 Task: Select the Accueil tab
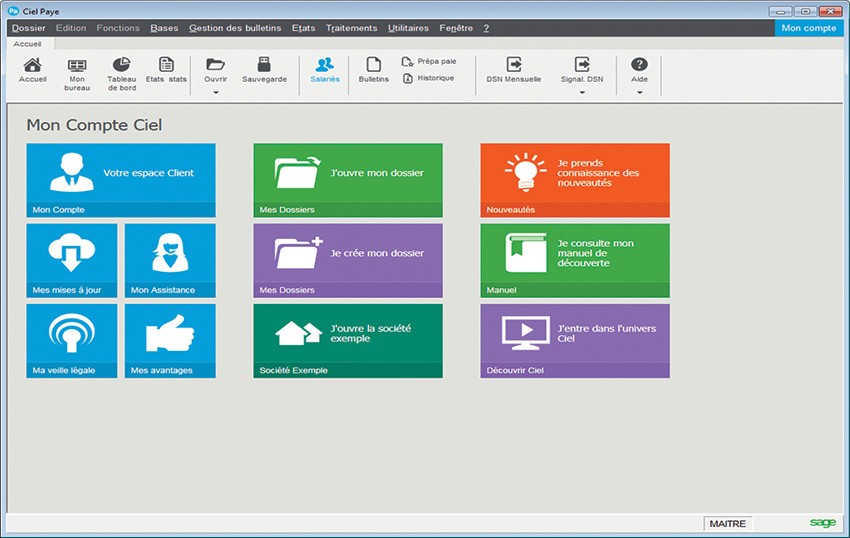(27, 44)
